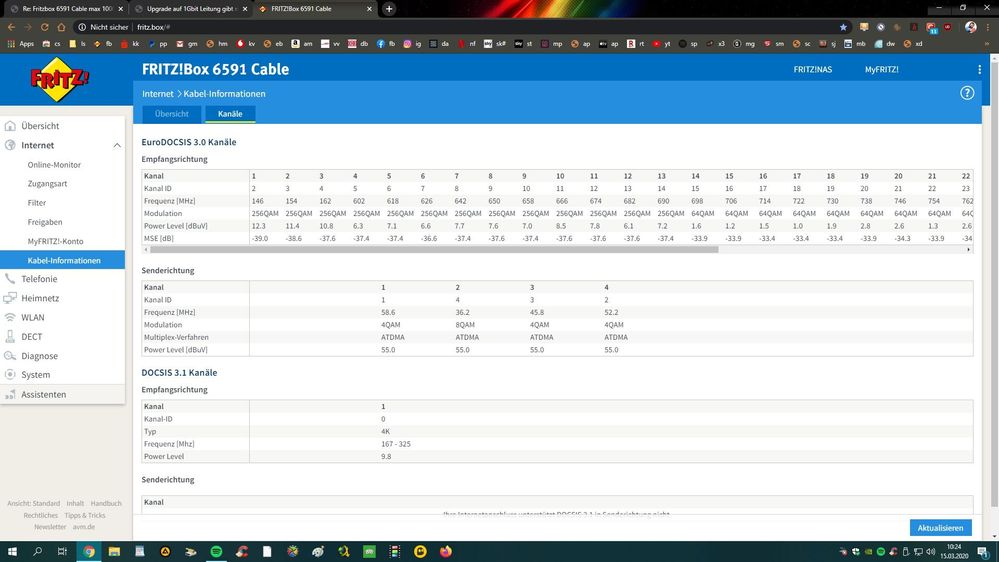Open the Apps bookmarks shortcut
This screenshot has width=999, height=562.
(x=20, y=44)
